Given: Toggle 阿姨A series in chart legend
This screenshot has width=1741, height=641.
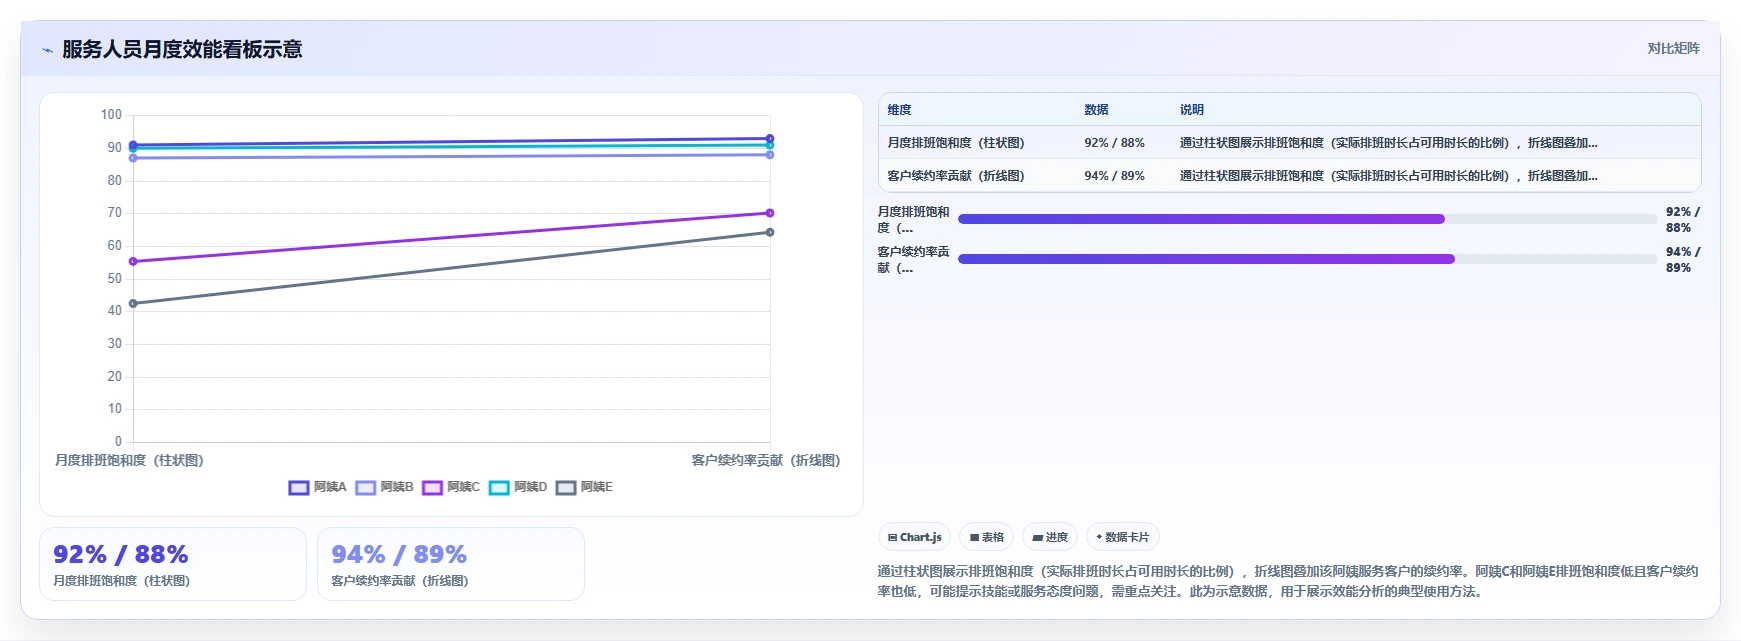Looking at the screenshot, I should [x=318, y=487].
